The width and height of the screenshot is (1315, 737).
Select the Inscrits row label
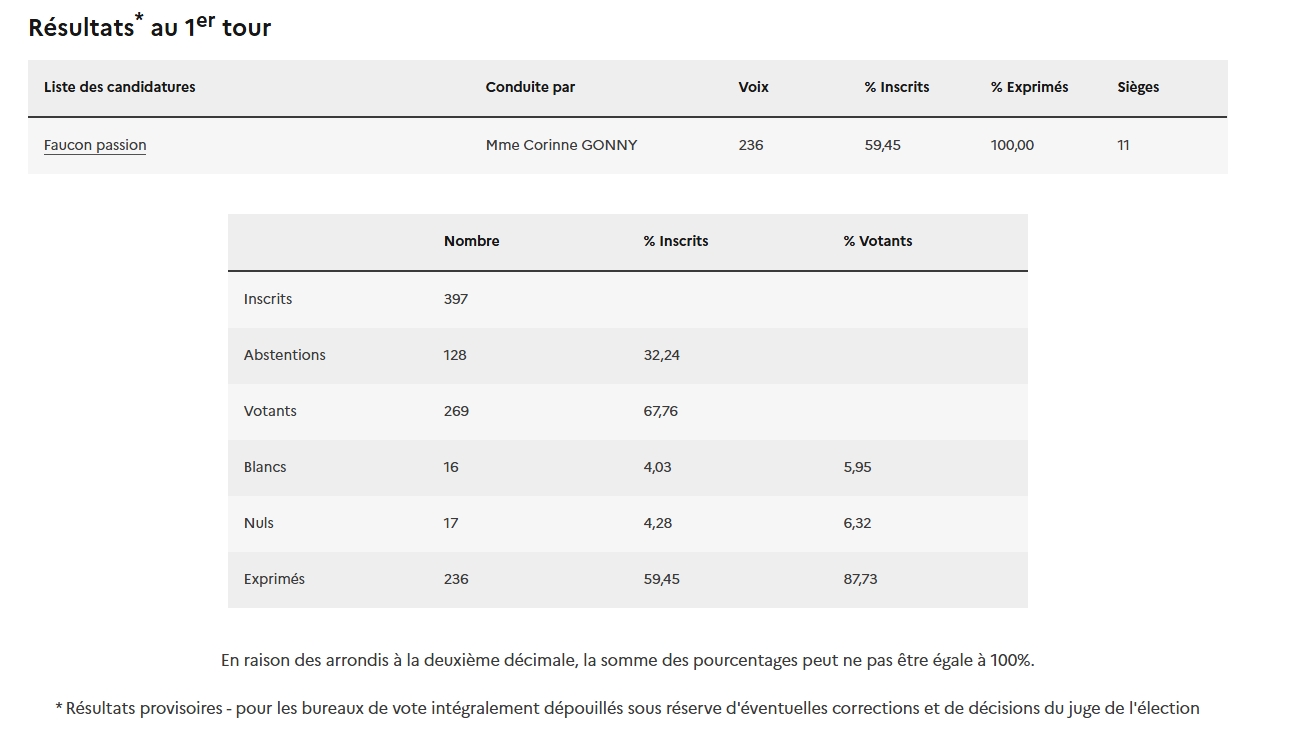coord(268,299)
